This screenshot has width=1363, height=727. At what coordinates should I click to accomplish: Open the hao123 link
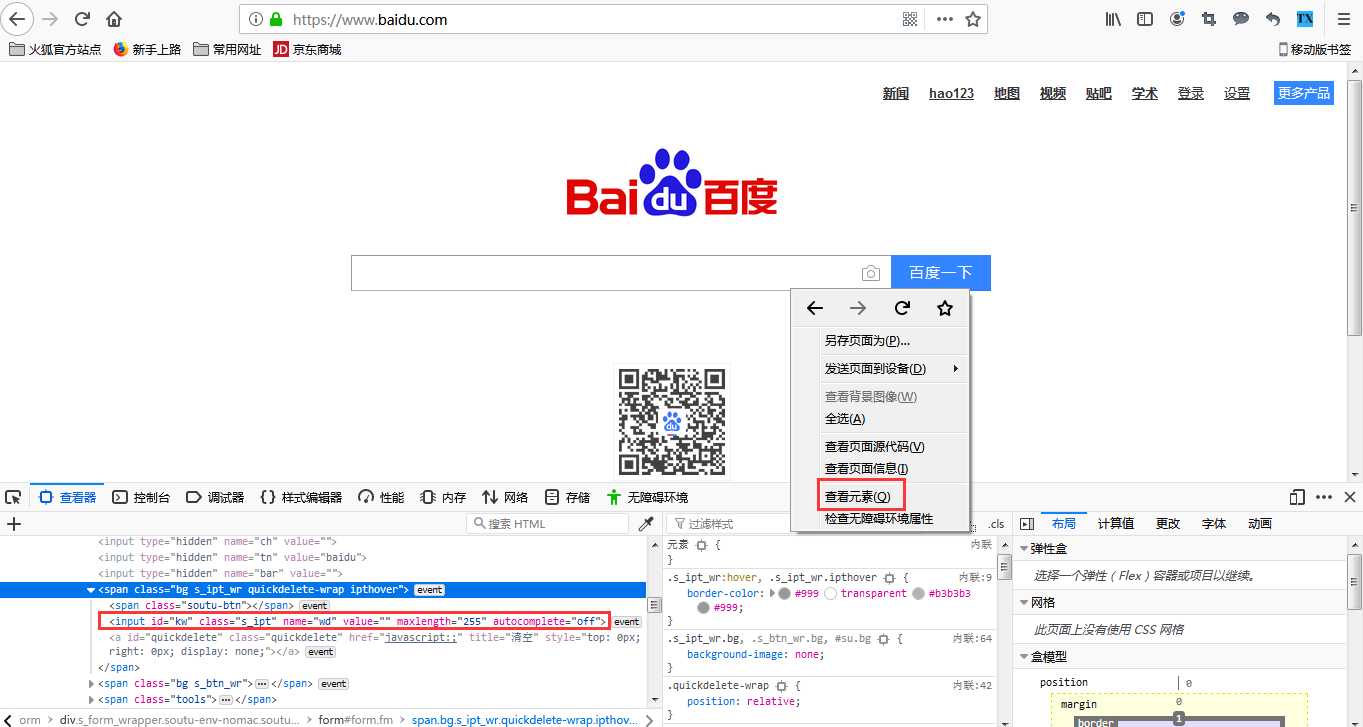951,93
